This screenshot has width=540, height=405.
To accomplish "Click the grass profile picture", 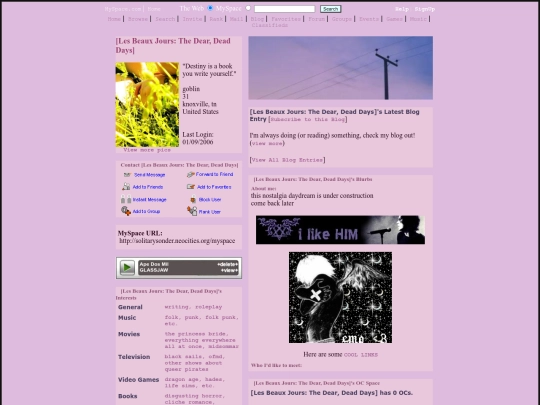I will (x=147, y=104).
